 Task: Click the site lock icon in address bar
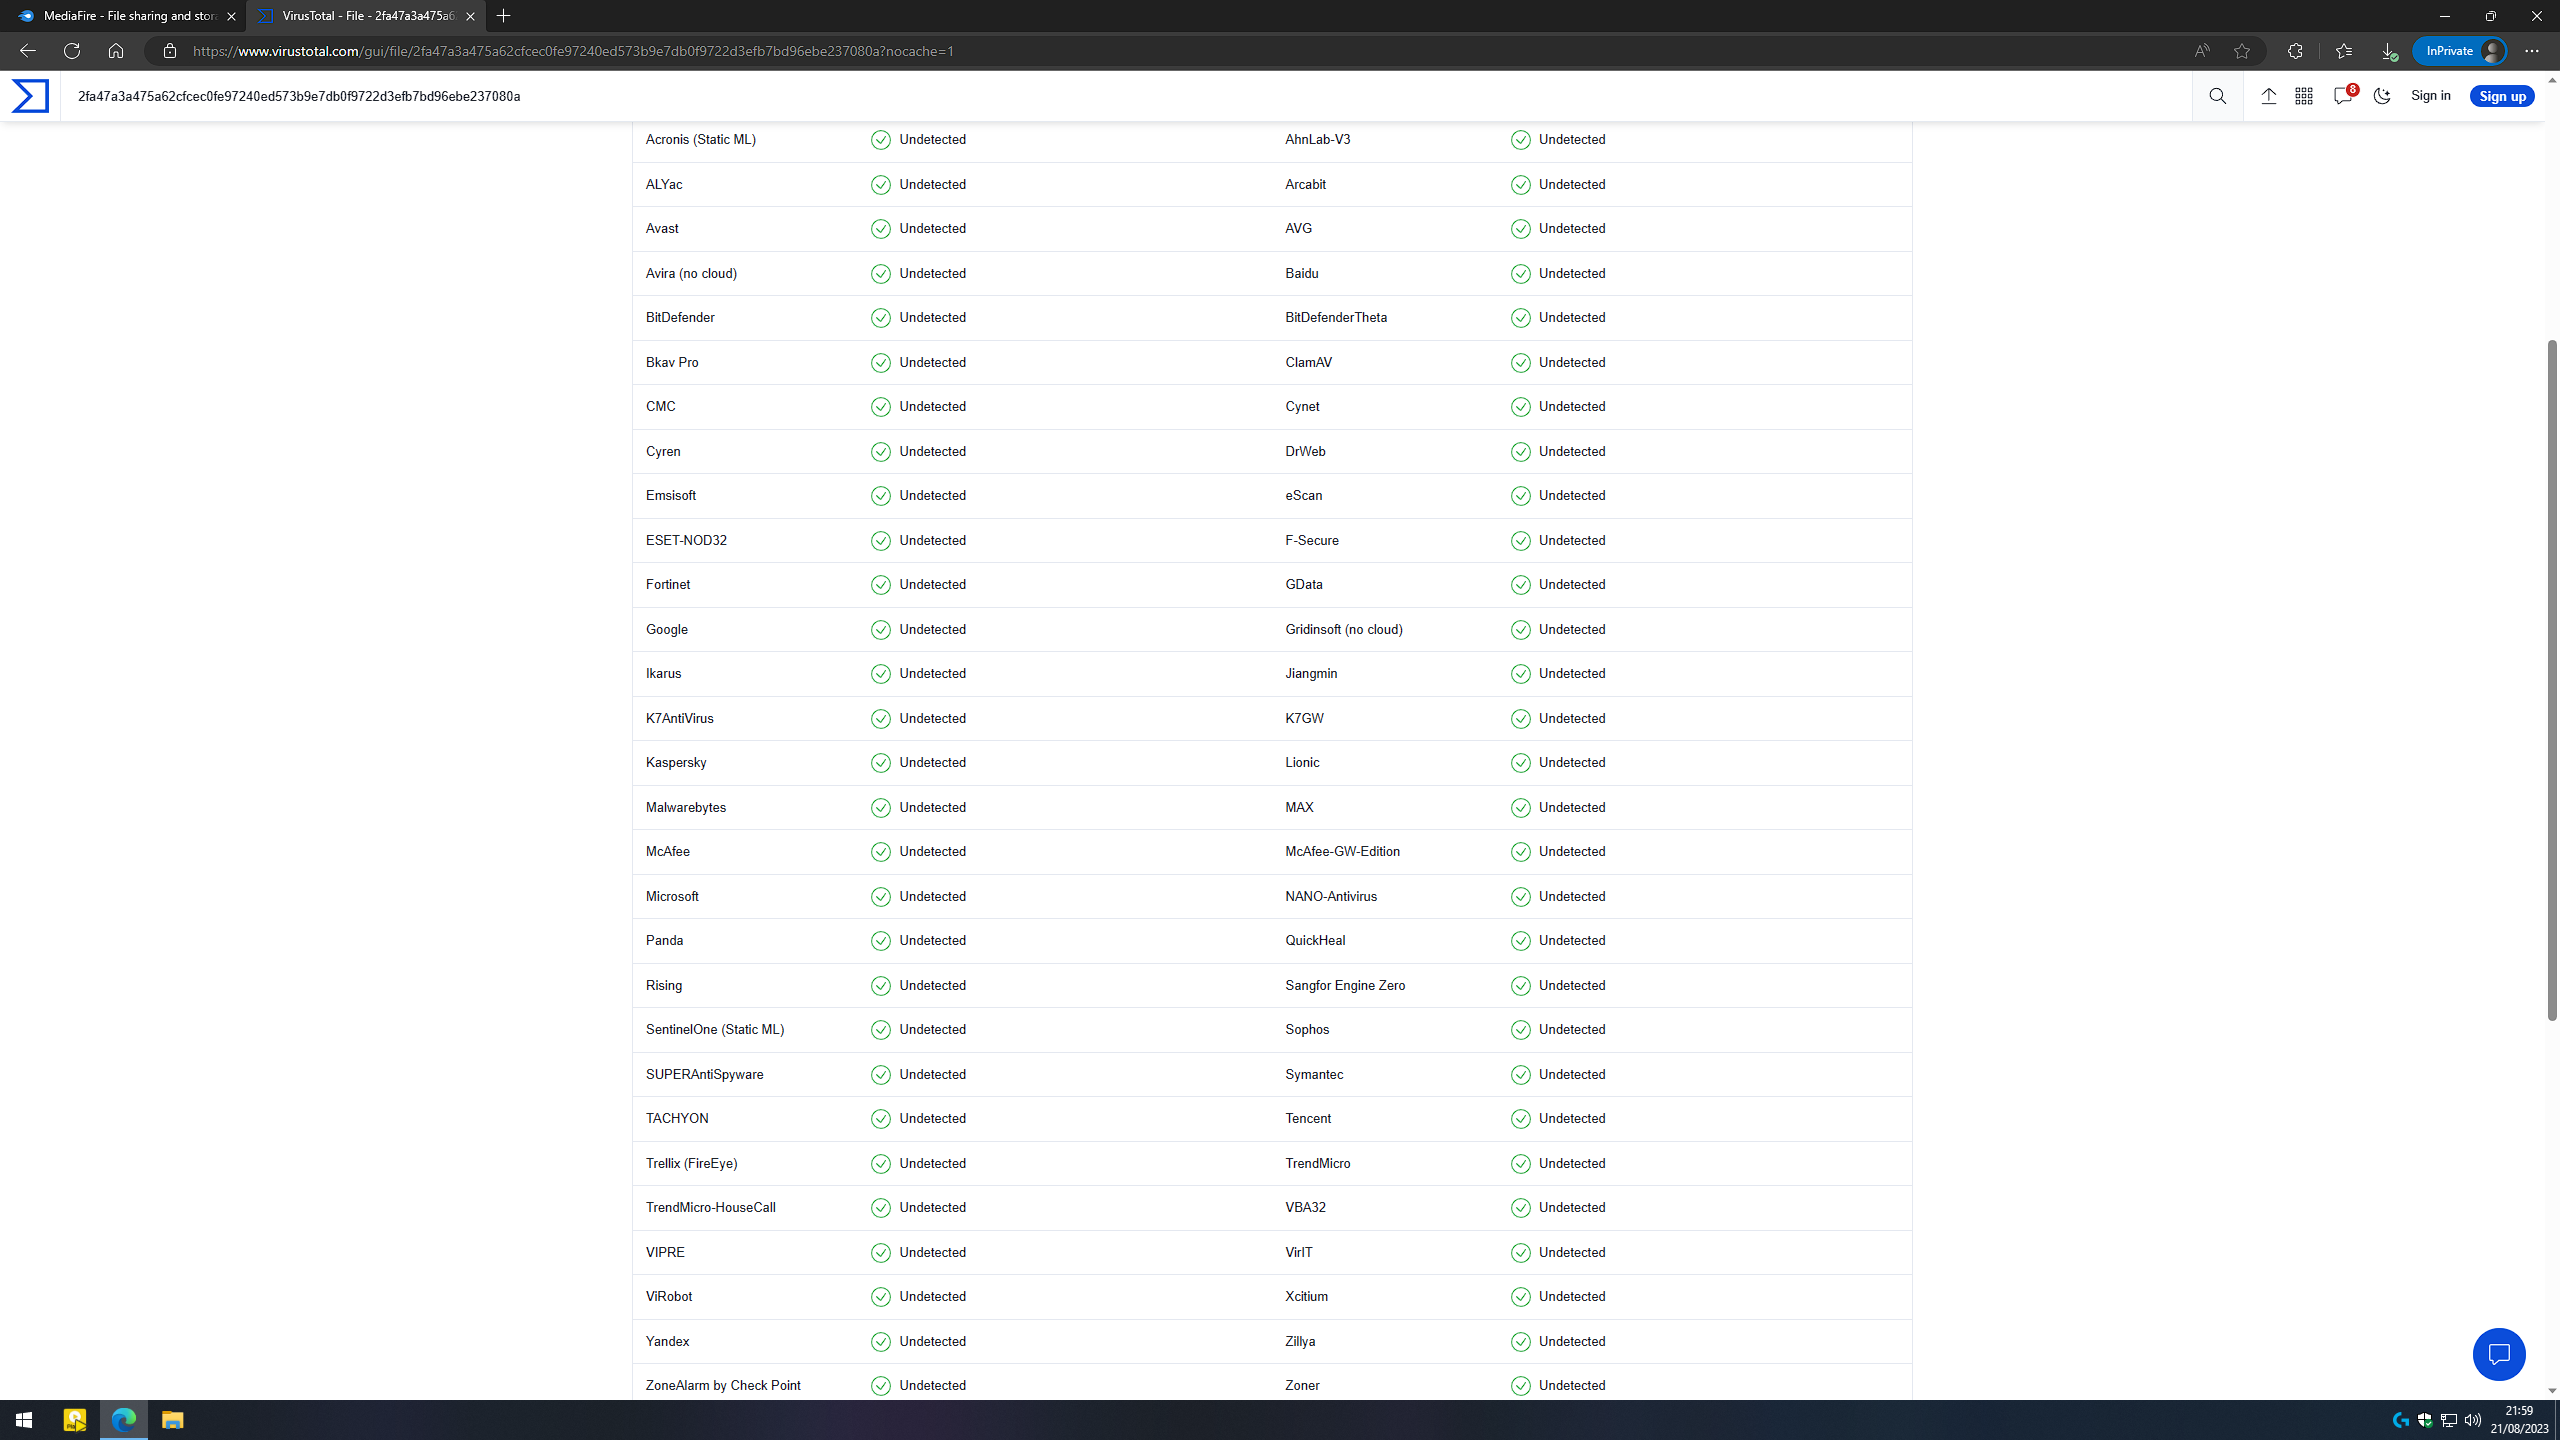tap(170, 51)
